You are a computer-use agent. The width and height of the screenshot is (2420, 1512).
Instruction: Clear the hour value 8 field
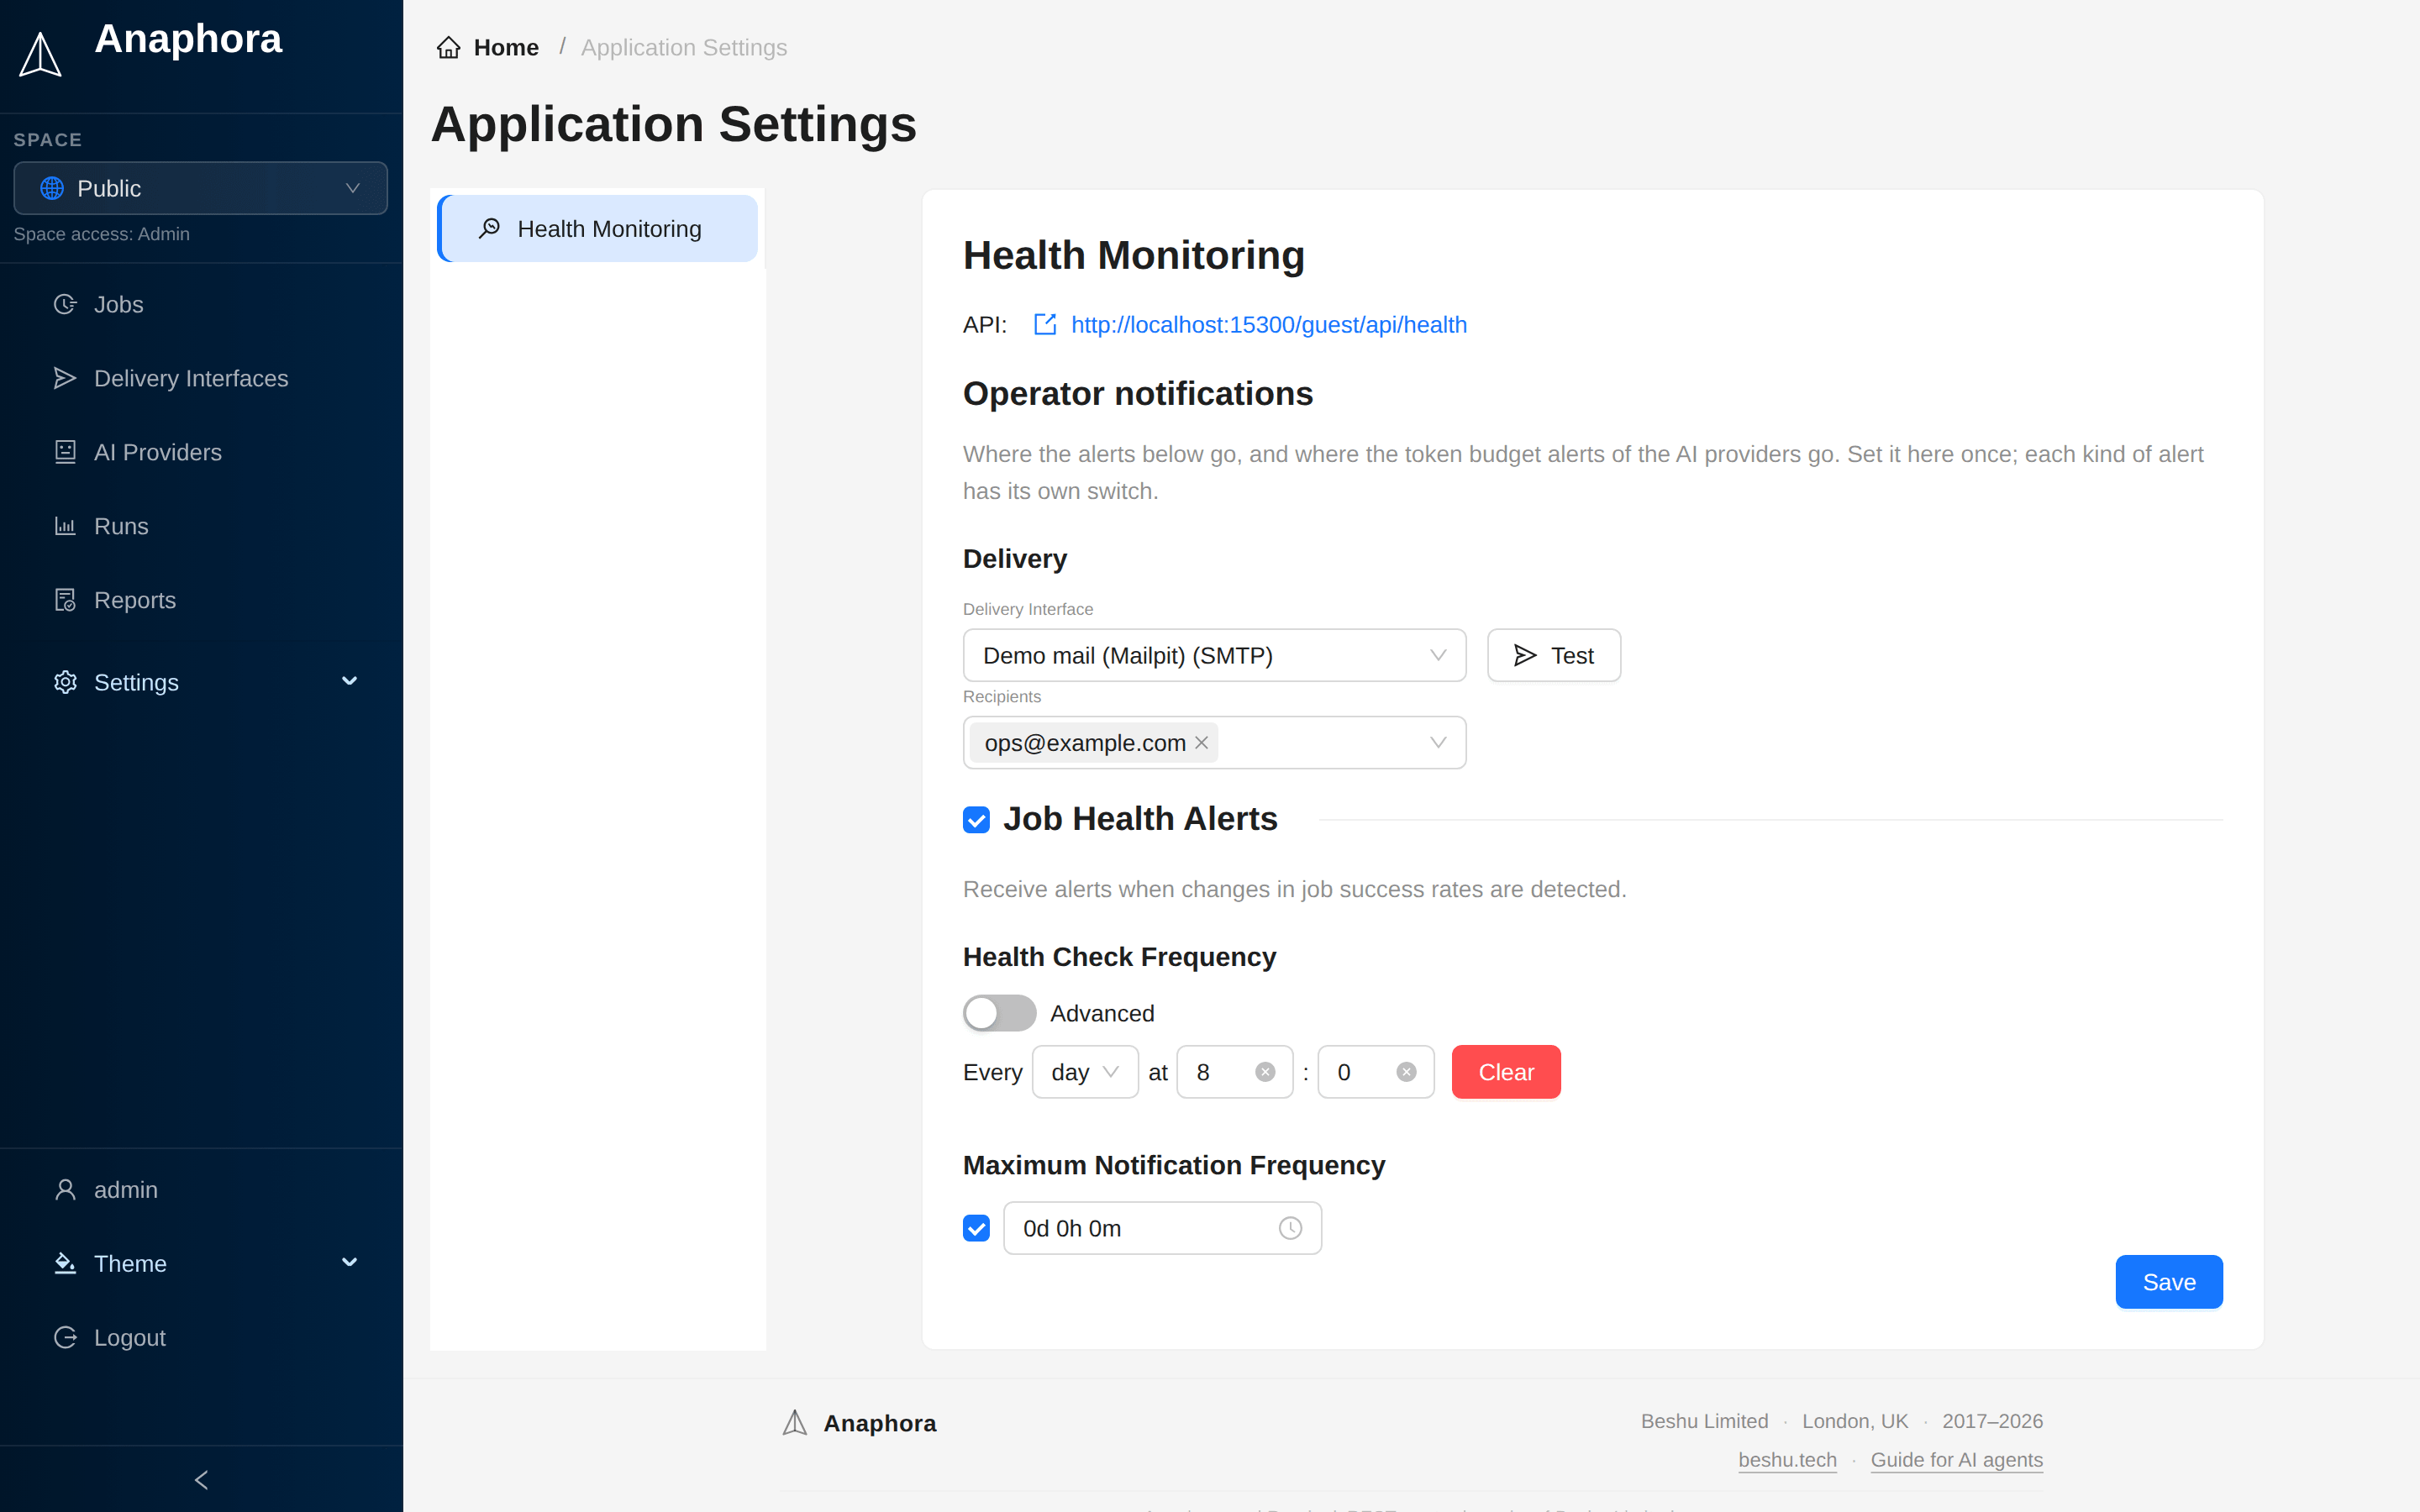click(x=1265, y=1072)
